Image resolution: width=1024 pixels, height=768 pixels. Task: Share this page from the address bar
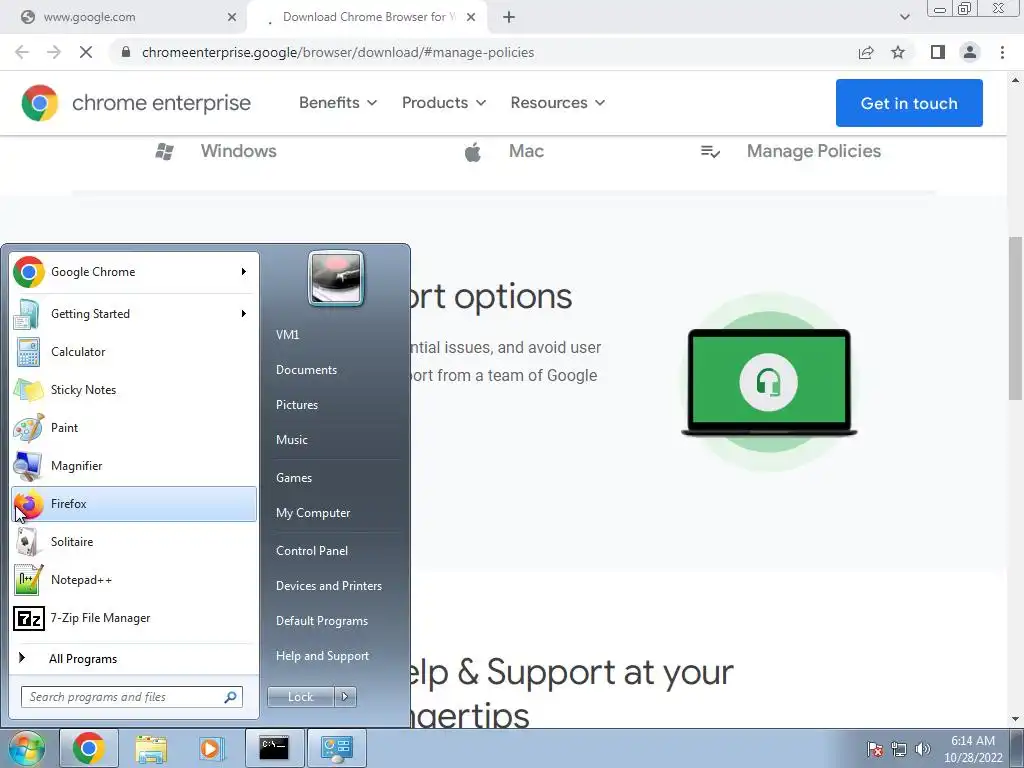pyautogui.click(x=866, y=52)
